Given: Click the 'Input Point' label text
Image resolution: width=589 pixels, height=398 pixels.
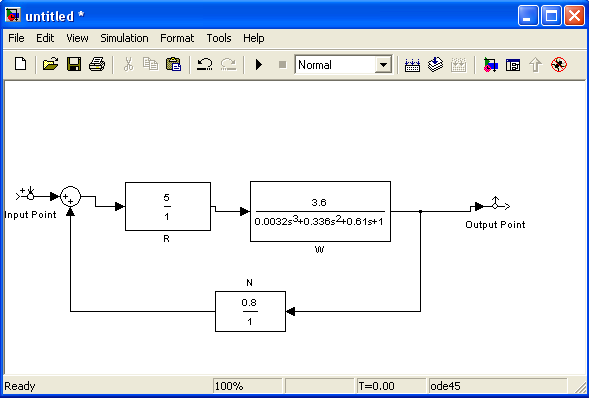Looking at the screenshot, I should tap(30, 215).
